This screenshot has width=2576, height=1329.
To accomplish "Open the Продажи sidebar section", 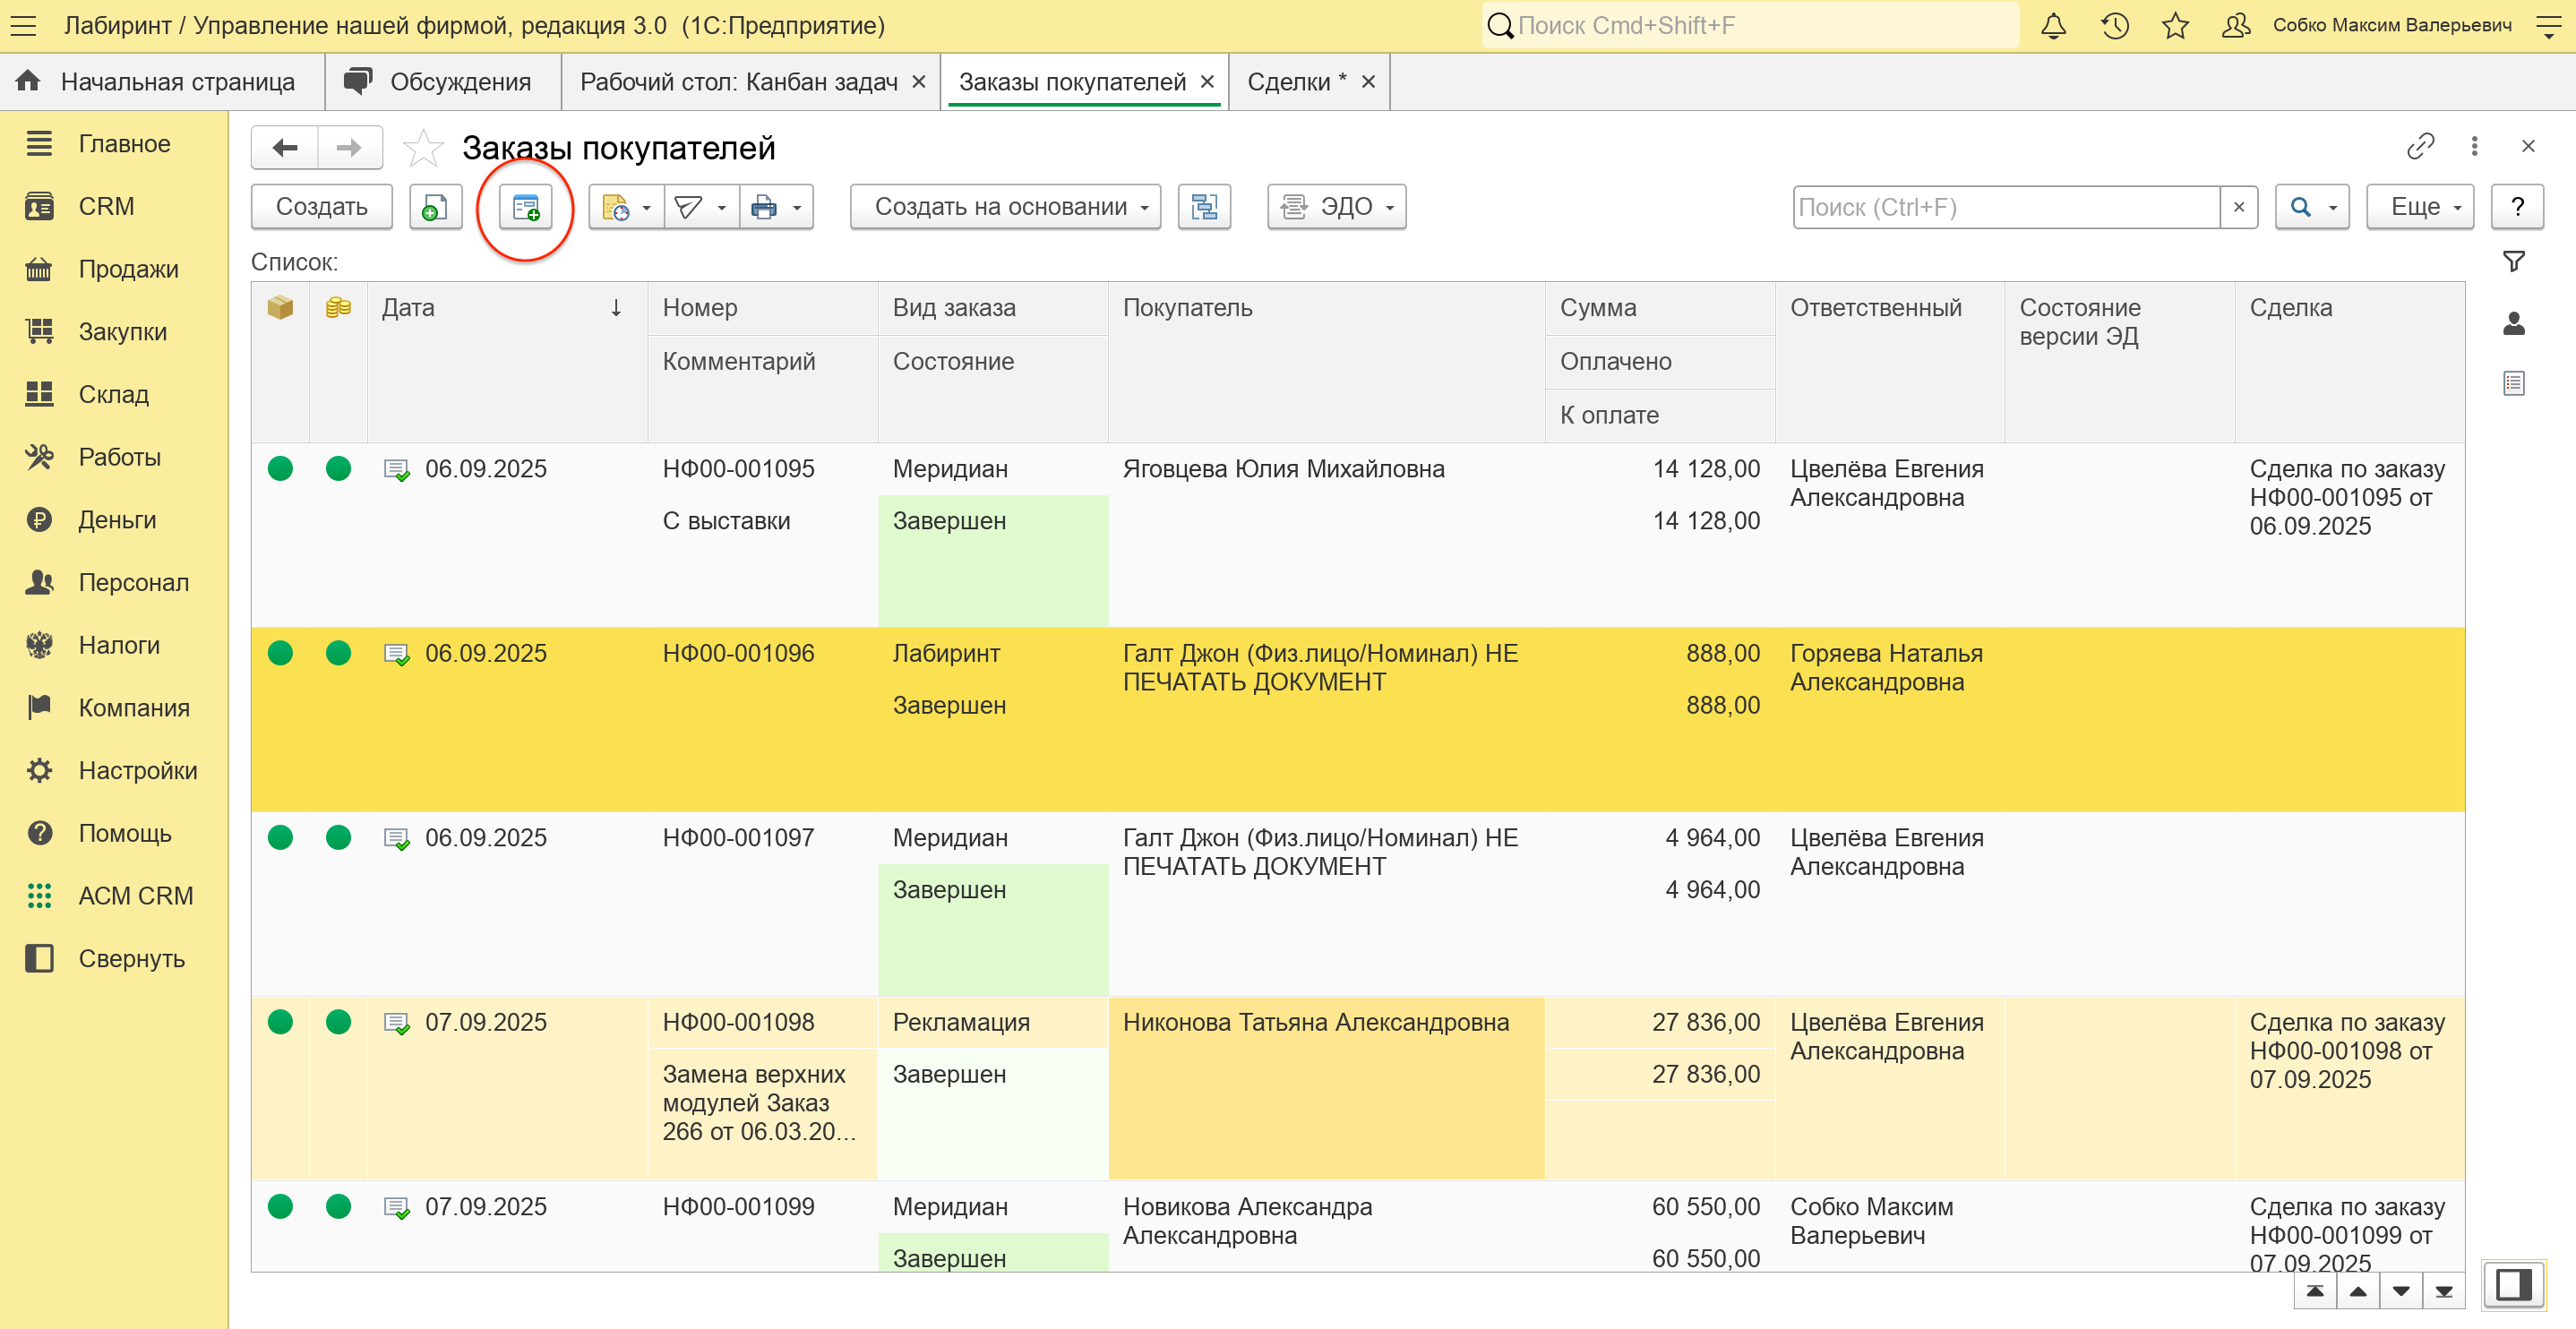I will tap(128, 269).
